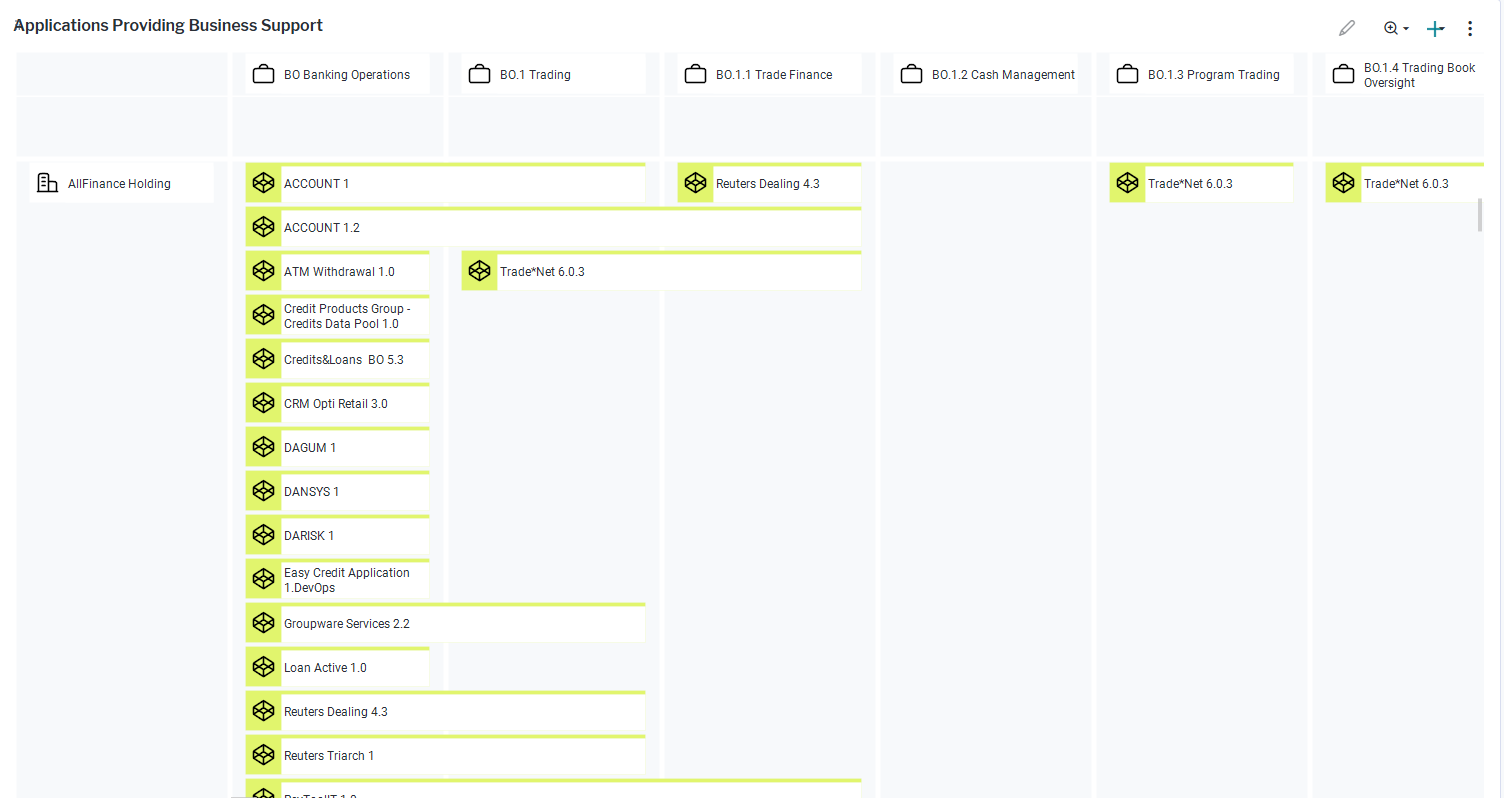
Task: Select the BO.1.1 Trade Finance column header
Action: point(773,75)
